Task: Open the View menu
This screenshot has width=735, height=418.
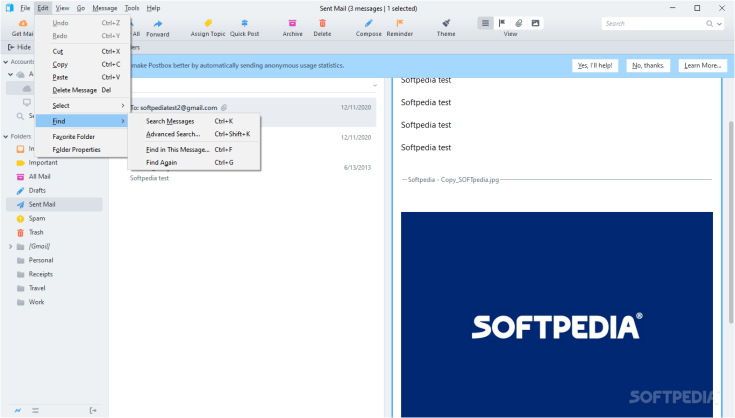Action: click(x=62, y=8)
